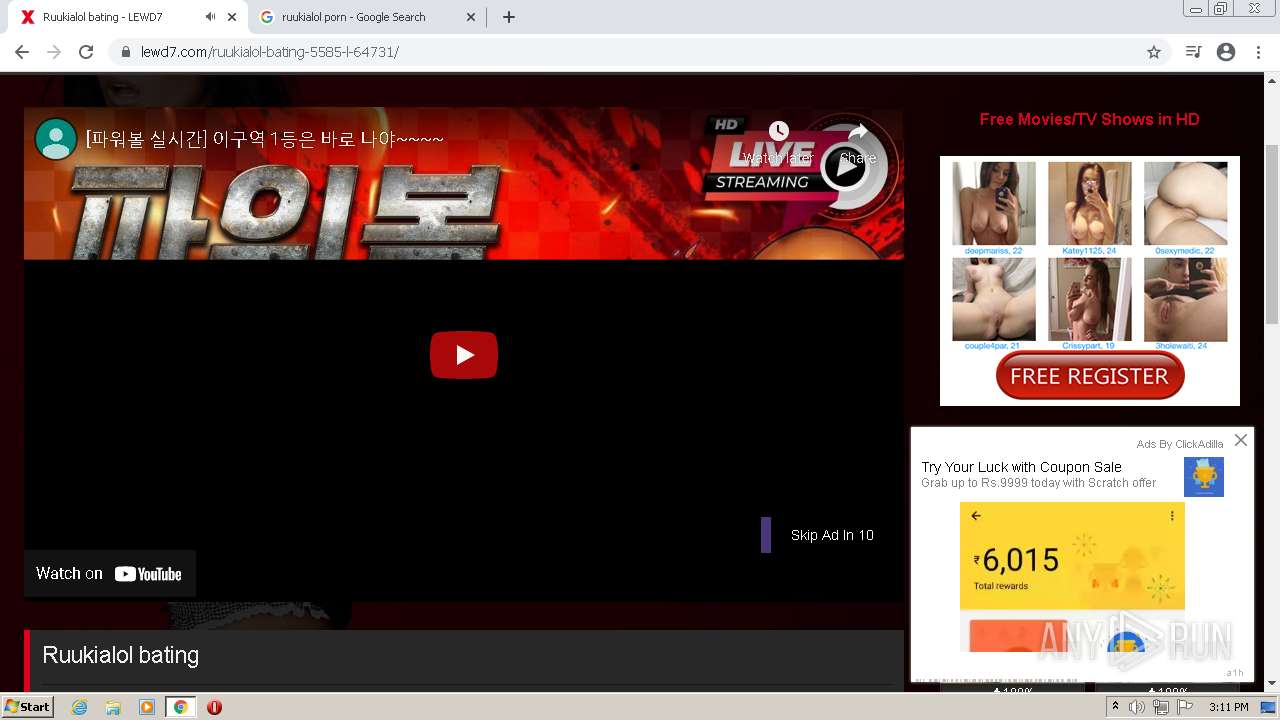Image resolution: width=1280 pixels, height=720 pixels.
Task: Mute the LEWD7 tab audio icon
Action: tap(210, 17)
